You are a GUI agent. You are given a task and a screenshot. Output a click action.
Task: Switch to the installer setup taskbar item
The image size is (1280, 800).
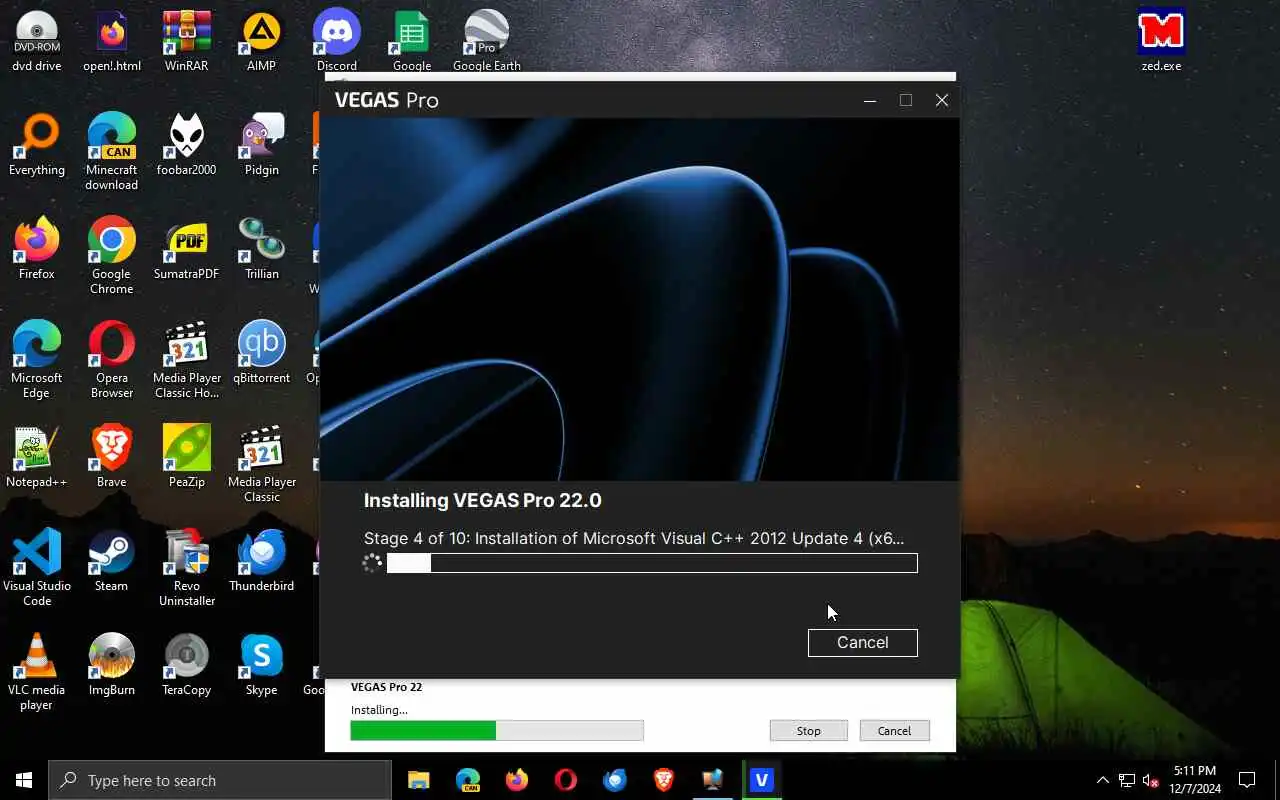pyautogui.click(x=713, y=780)
